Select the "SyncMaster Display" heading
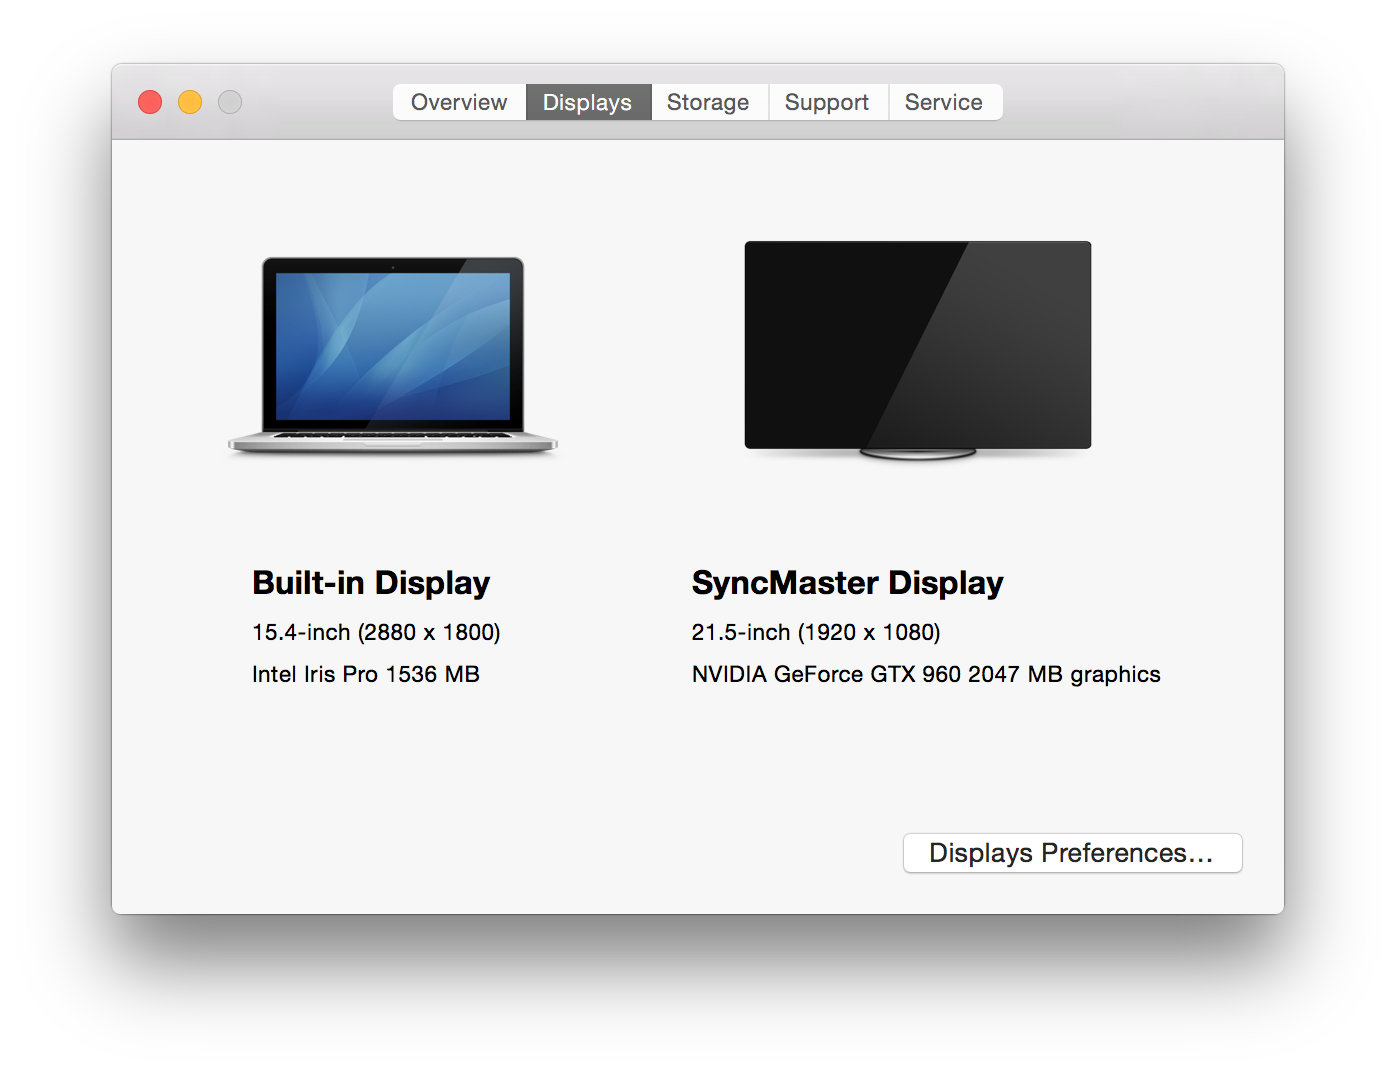The height and width of the screenshot is (1074, 1396). (847, 583)
